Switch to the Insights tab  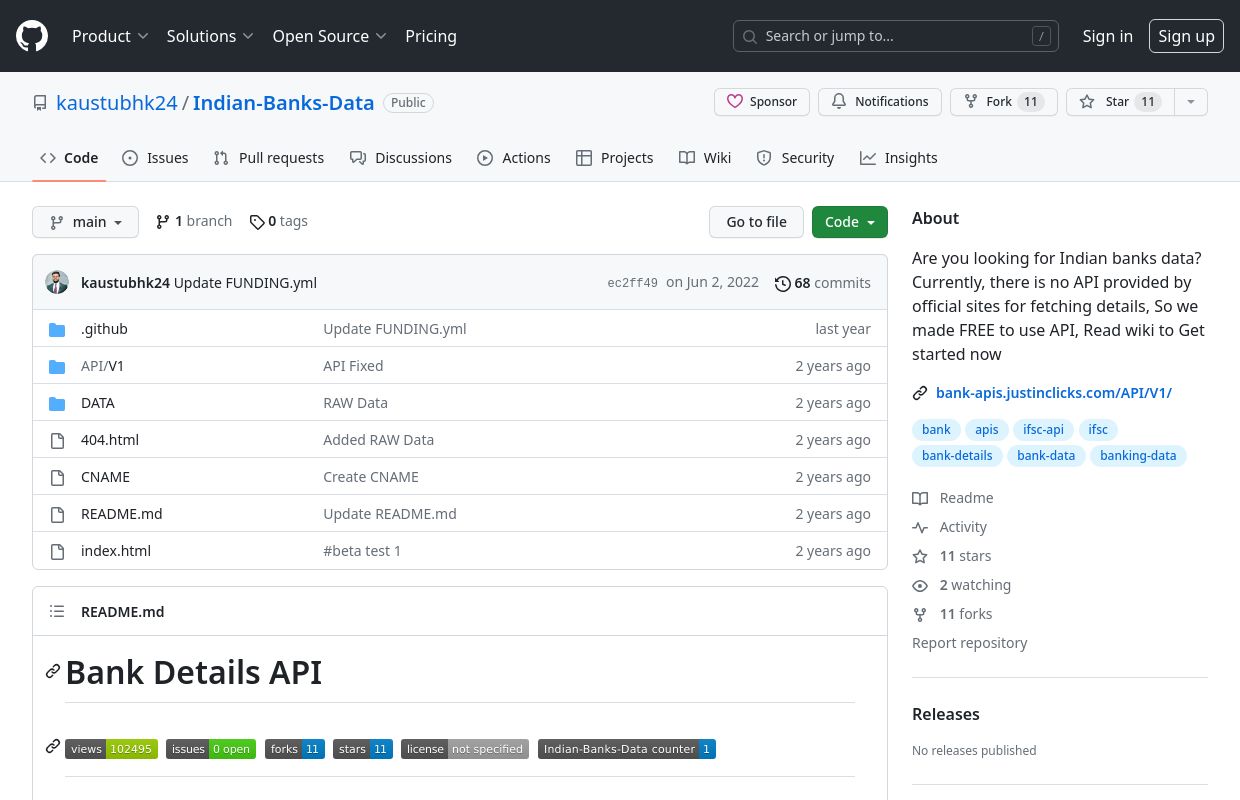[x=899, y=158]
